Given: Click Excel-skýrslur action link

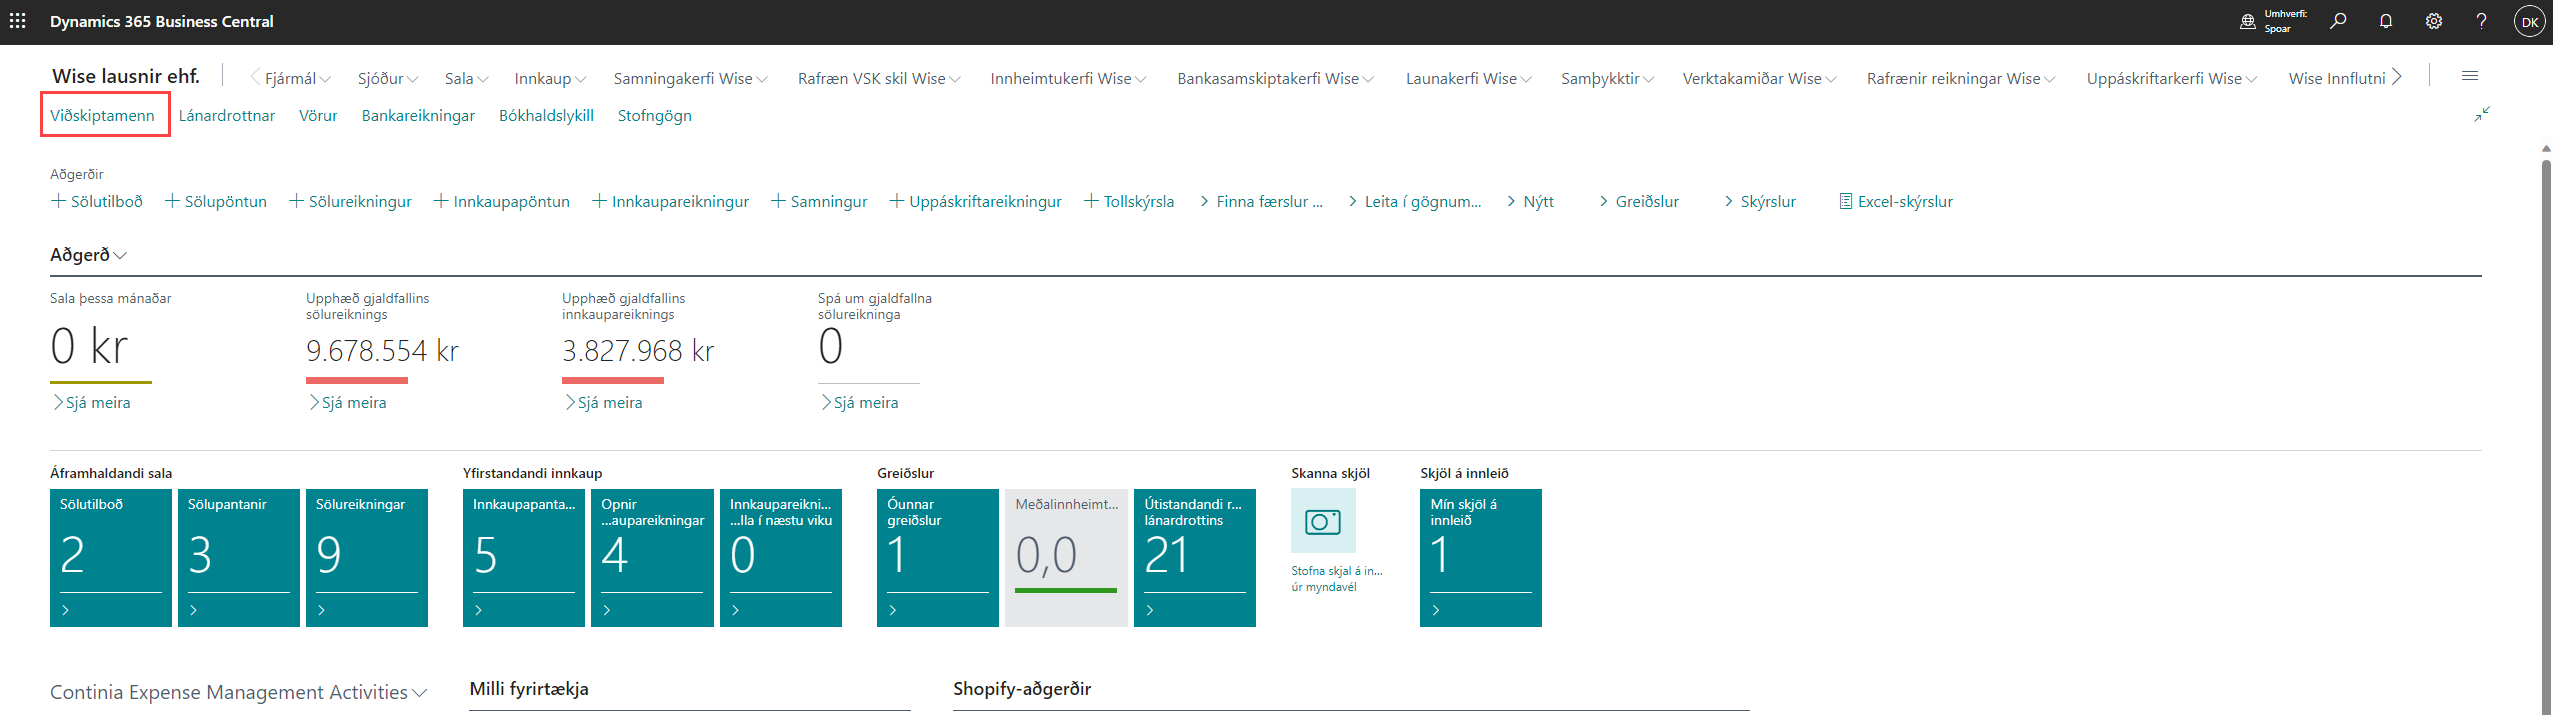Looking at the screenshot, I should point(1895,202).
